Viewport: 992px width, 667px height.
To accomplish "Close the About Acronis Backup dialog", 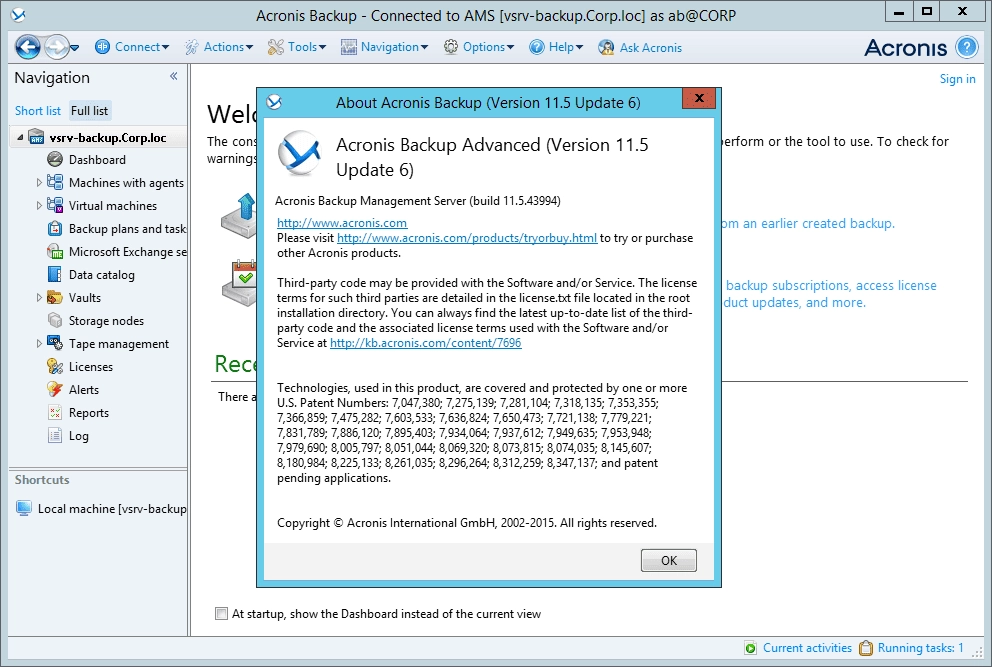I will point(699,98).
